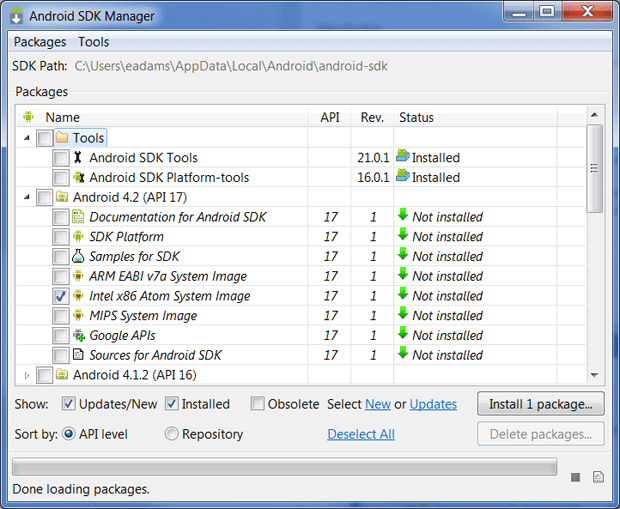Click the Updates selection link
The width and height of the screenshot is (620, 509).
click(x=433, y=404)
